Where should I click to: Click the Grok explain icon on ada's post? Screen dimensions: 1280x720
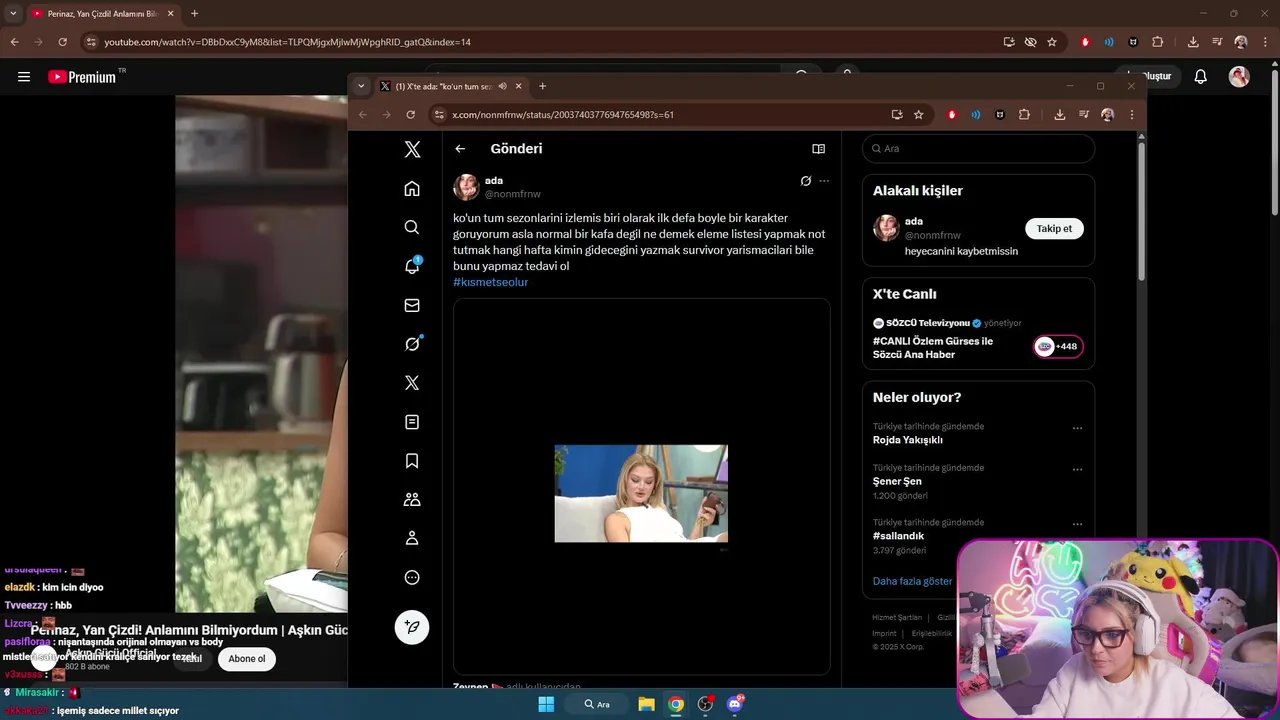click(805, 181)
